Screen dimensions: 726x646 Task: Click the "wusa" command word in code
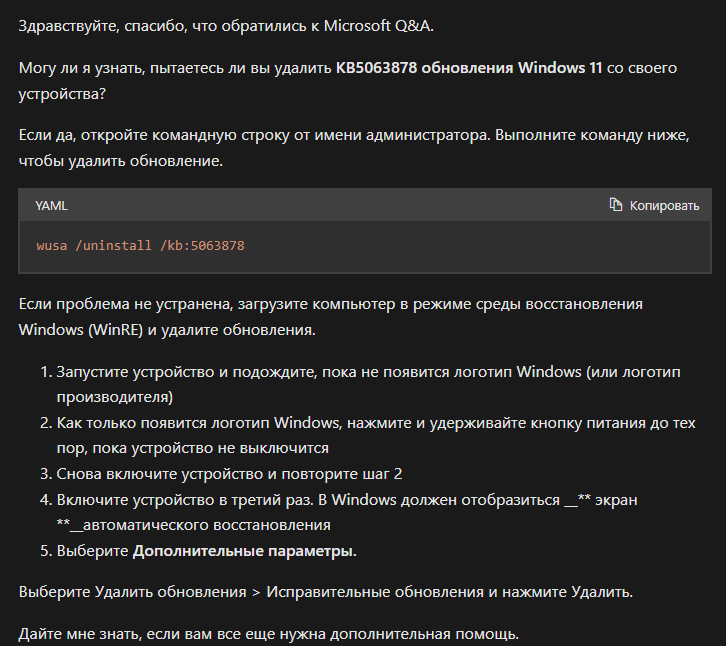click(50, 245)
